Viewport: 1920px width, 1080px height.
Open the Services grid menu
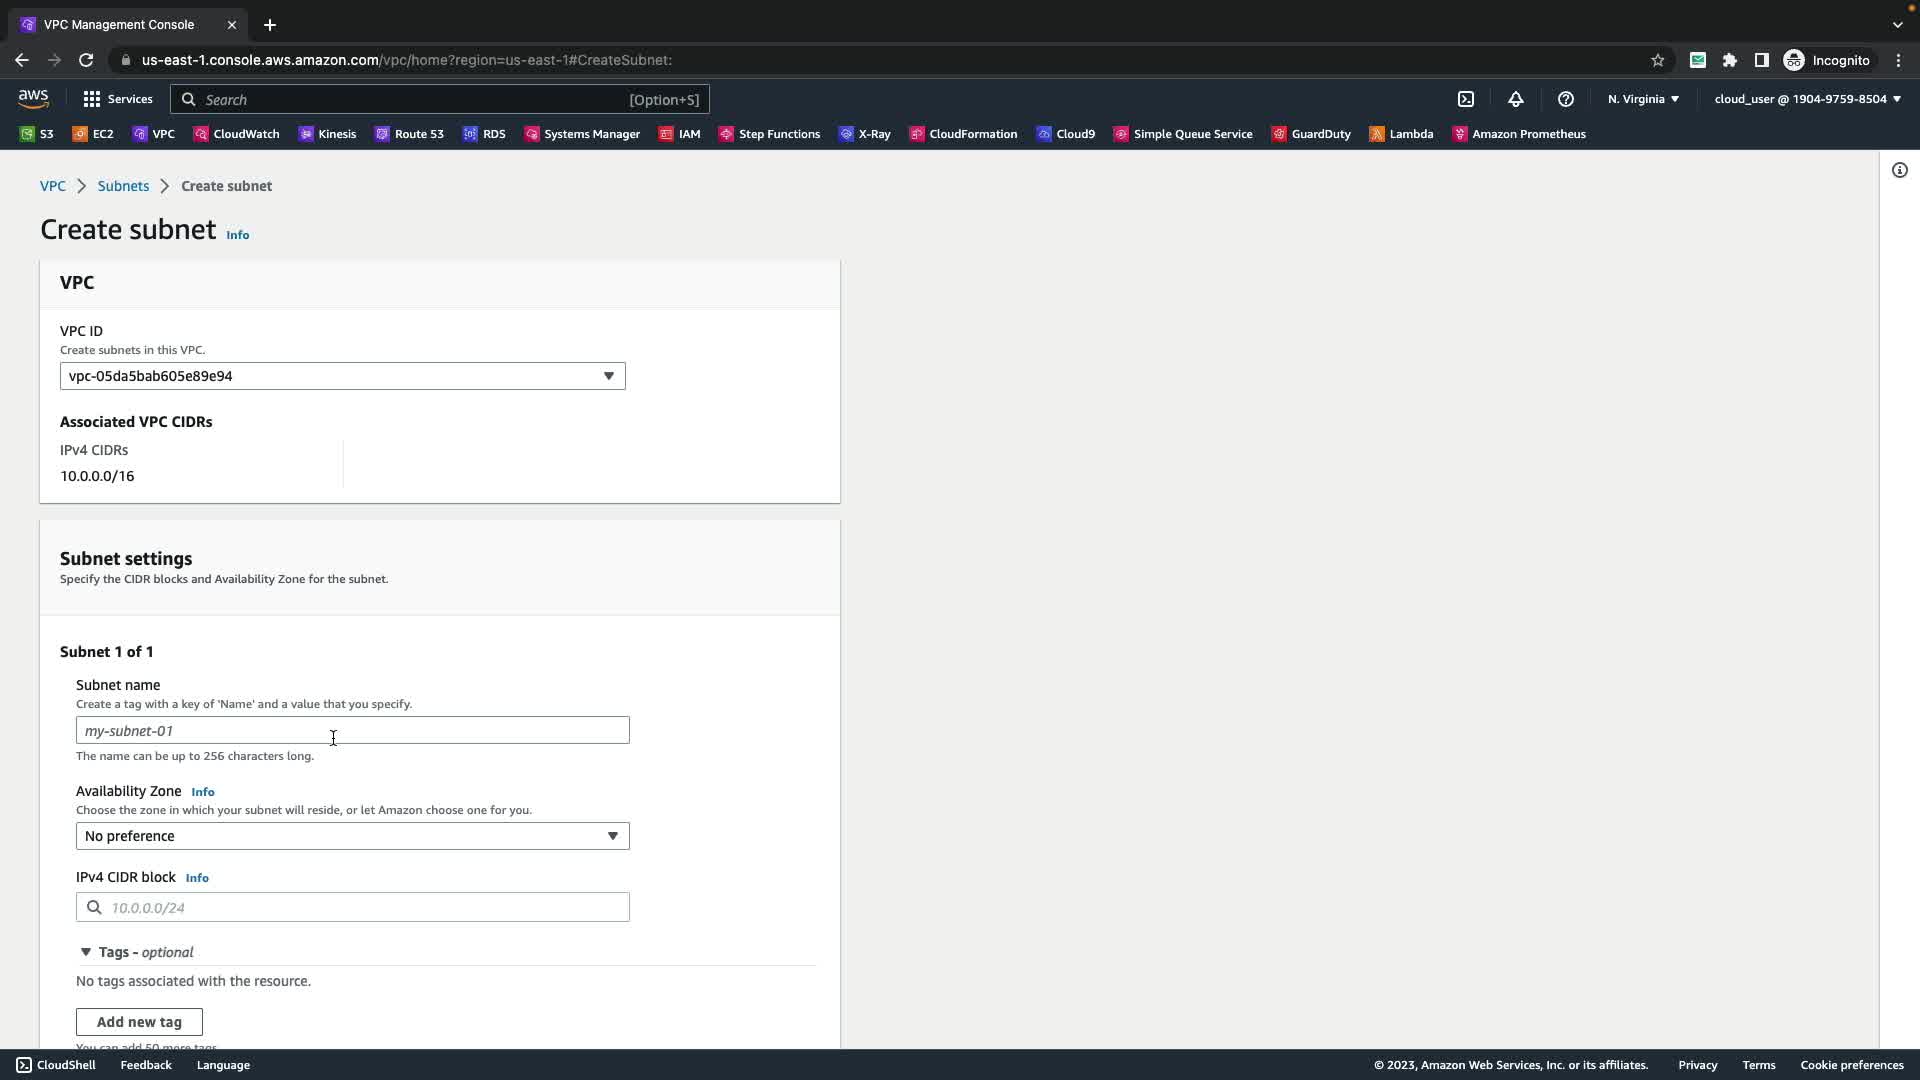pyautogui.click(x=118, y=99)
